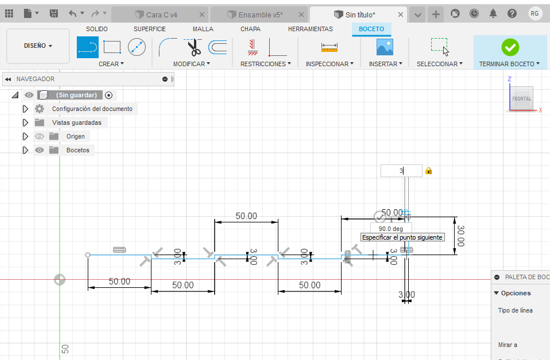Image resolution: width=554 pixels, height=360 pixels.
Task: Open the document tabs list chevron
Action: click(417, 14)
